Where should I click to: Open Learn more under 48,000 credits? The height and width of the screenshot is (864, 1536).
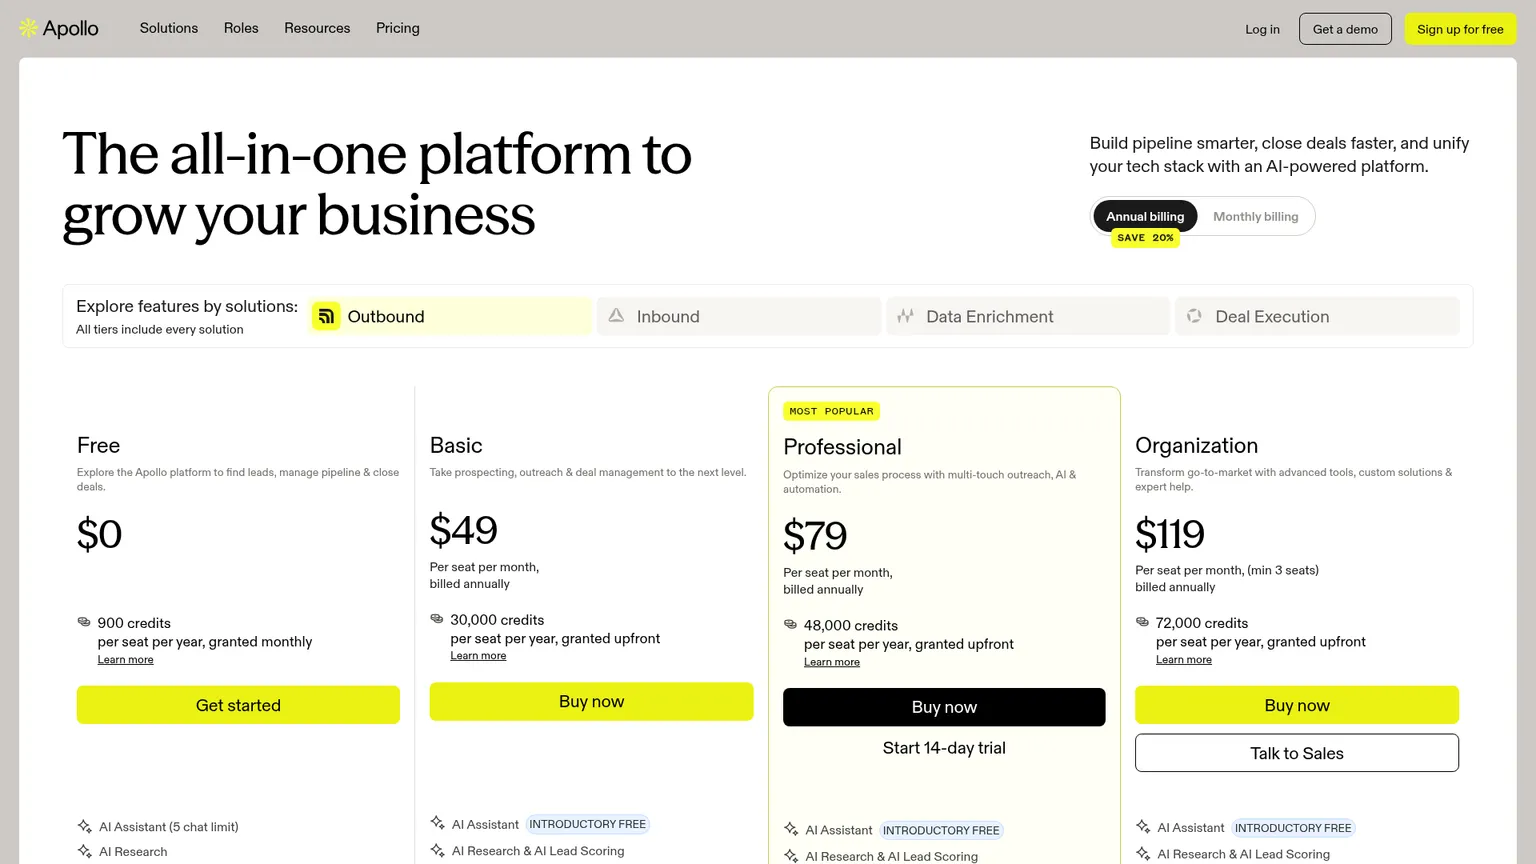click(x=832, y=662)
